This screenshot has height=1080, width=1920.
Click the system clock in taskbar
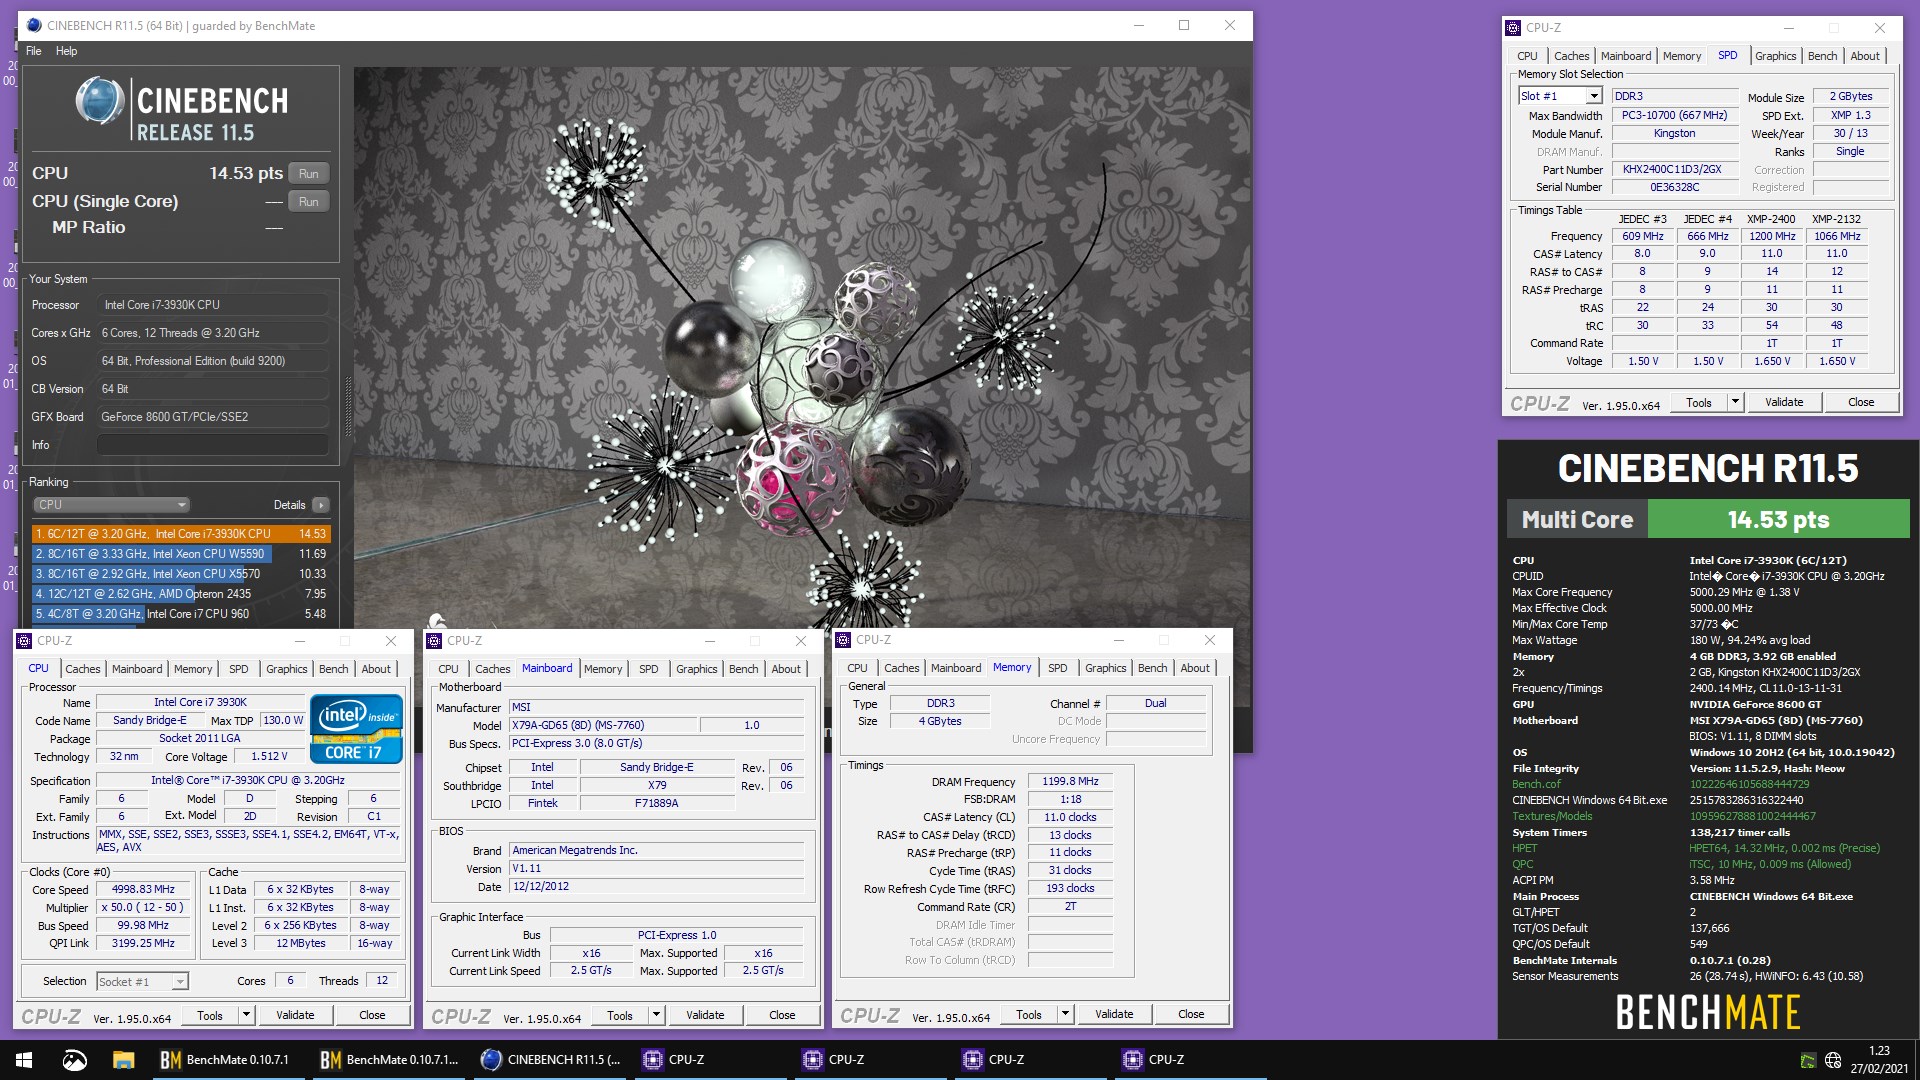(1879, 1060)
